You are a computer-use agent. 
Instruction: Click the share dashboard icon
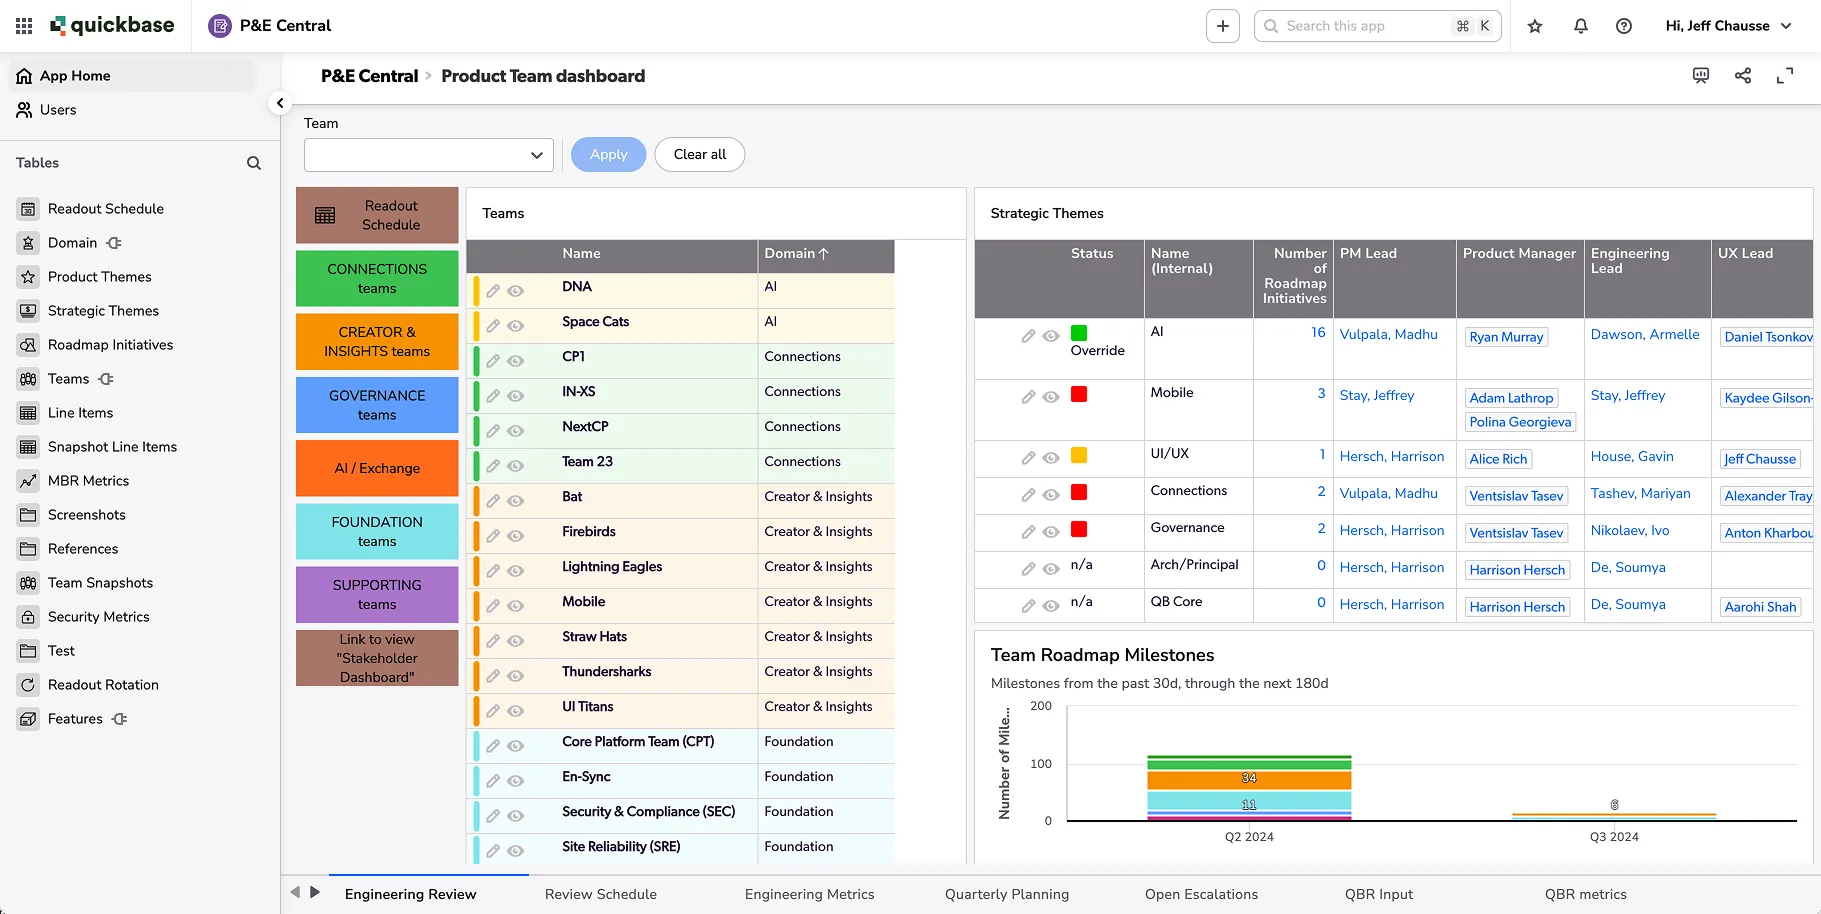pos(1743,76)
